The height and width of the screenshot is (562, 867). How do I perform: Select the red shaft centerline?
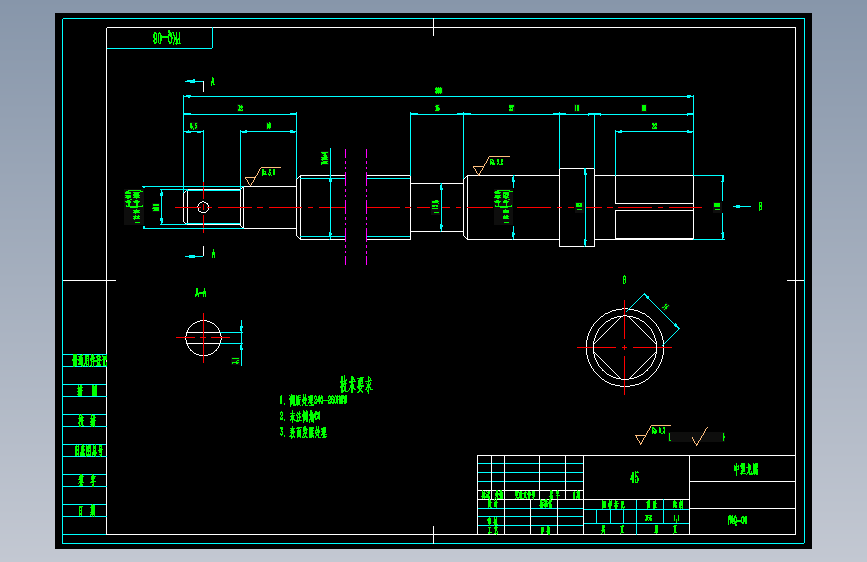438,207
